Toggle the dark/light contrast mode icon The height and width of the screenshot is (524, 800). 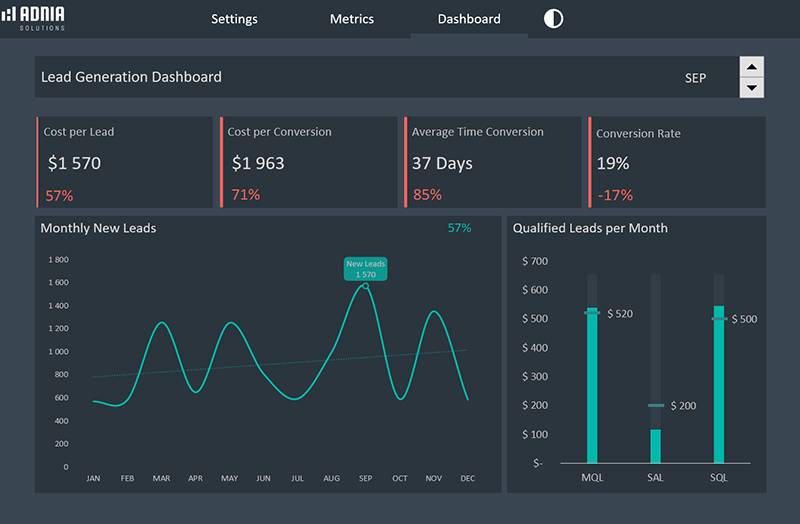(x=553, y=19)
